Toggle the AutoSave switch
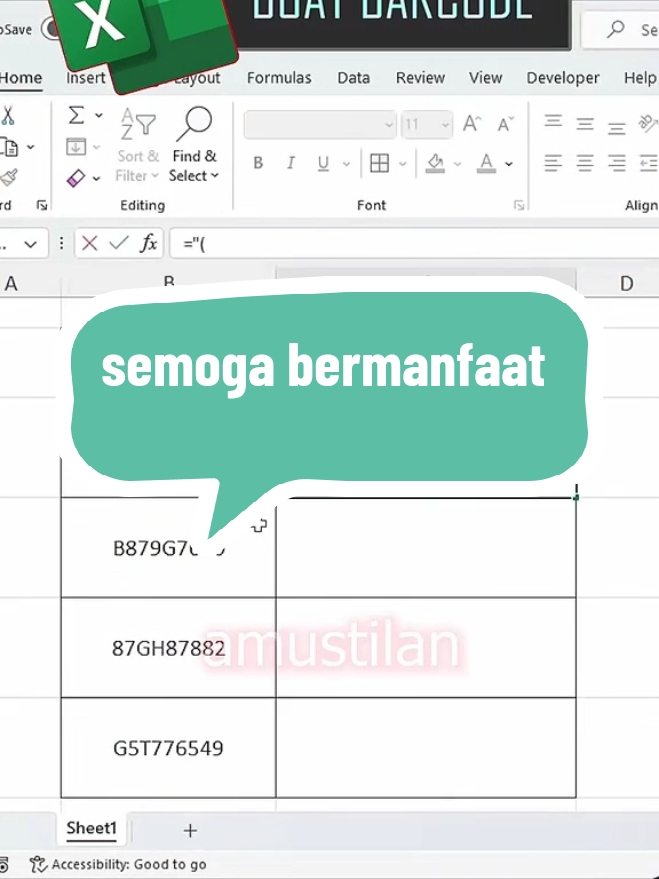Image resolution: width=659 pixels, height=879 pixels. tap(50, 29)
